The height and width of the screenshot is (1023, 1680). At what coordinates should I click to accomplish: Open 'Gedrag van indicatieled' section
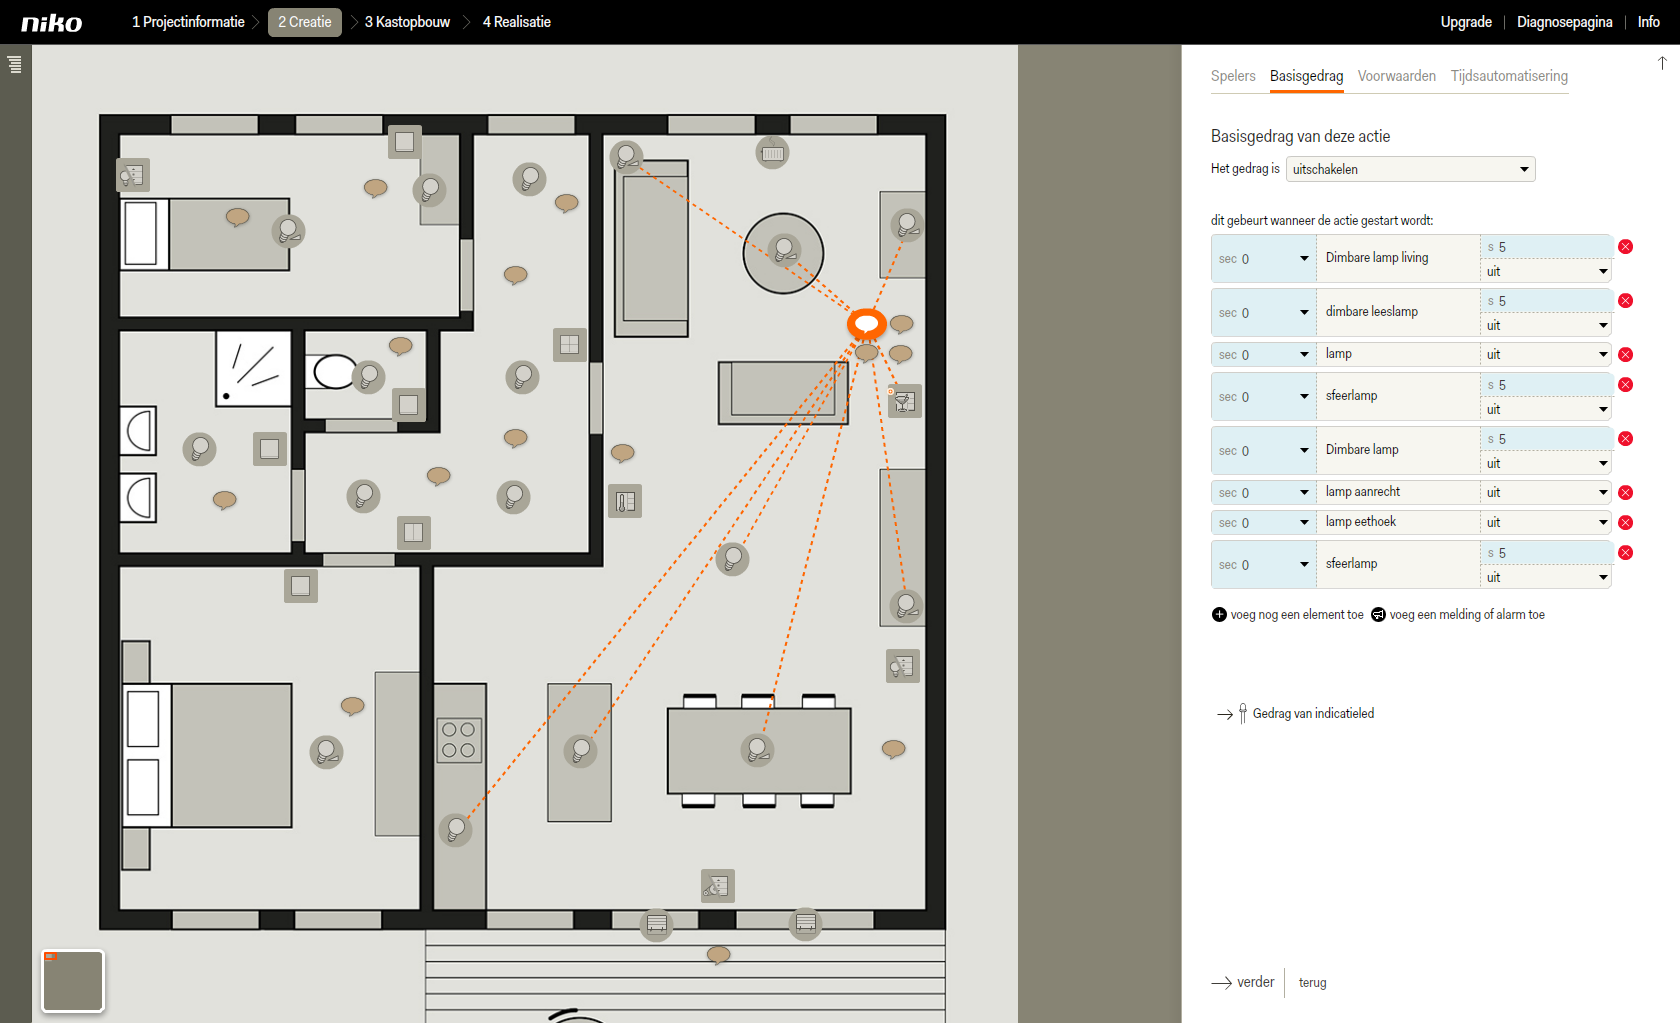[x=1313, y=714]
